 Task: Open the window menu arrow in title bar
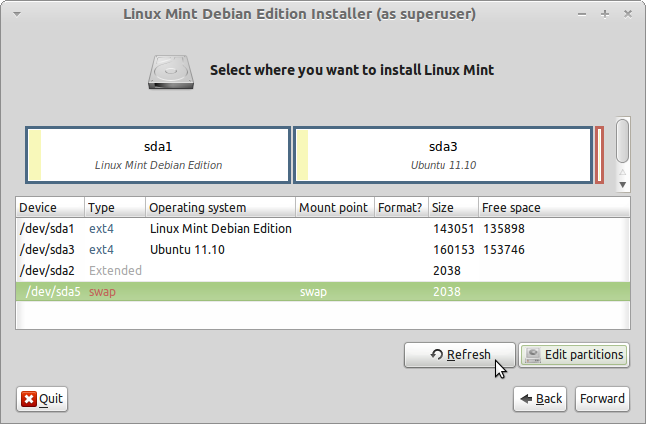pos(17,14)
